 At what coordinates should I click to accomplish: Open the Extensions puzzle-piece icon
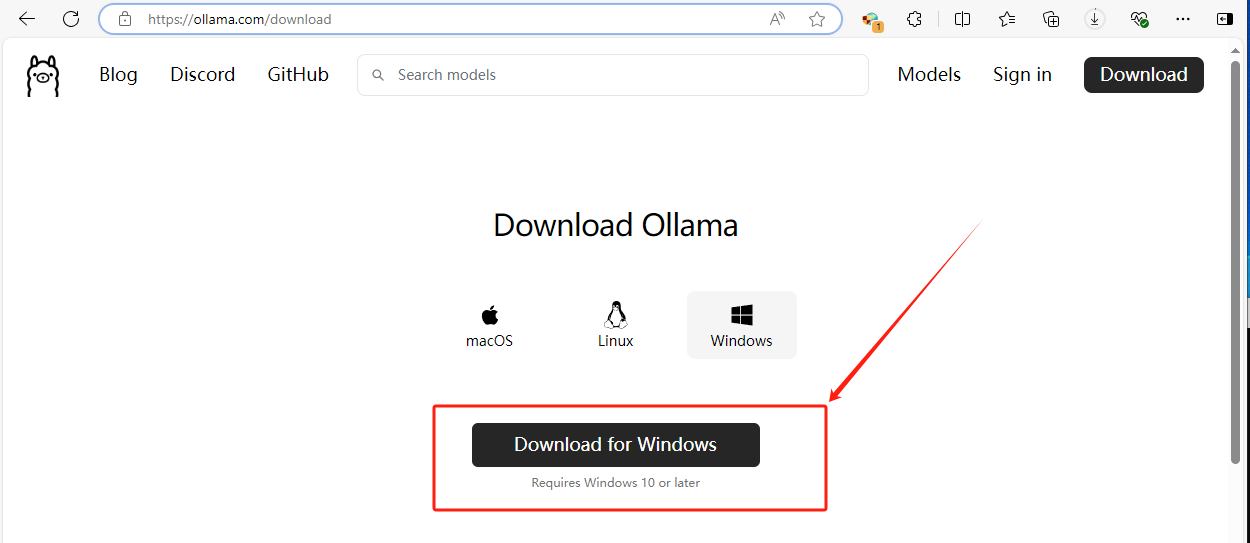914,19
